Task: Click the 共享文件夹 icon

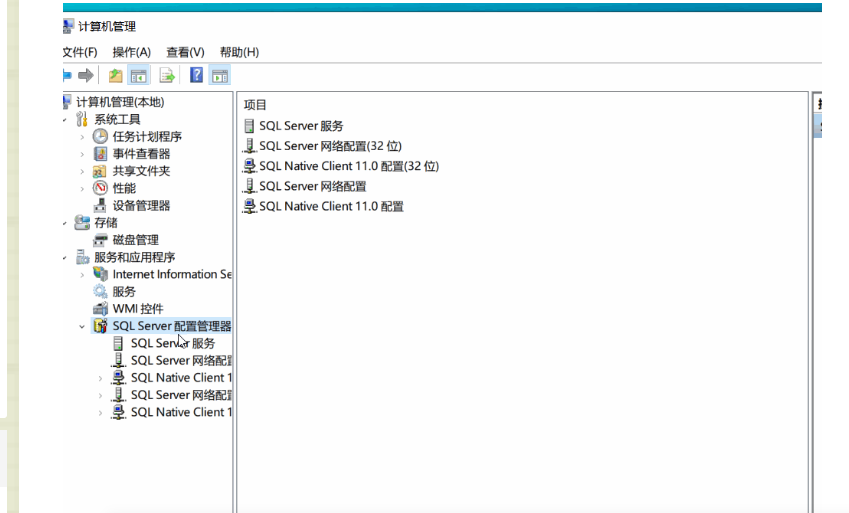Action: pos(100,171)
